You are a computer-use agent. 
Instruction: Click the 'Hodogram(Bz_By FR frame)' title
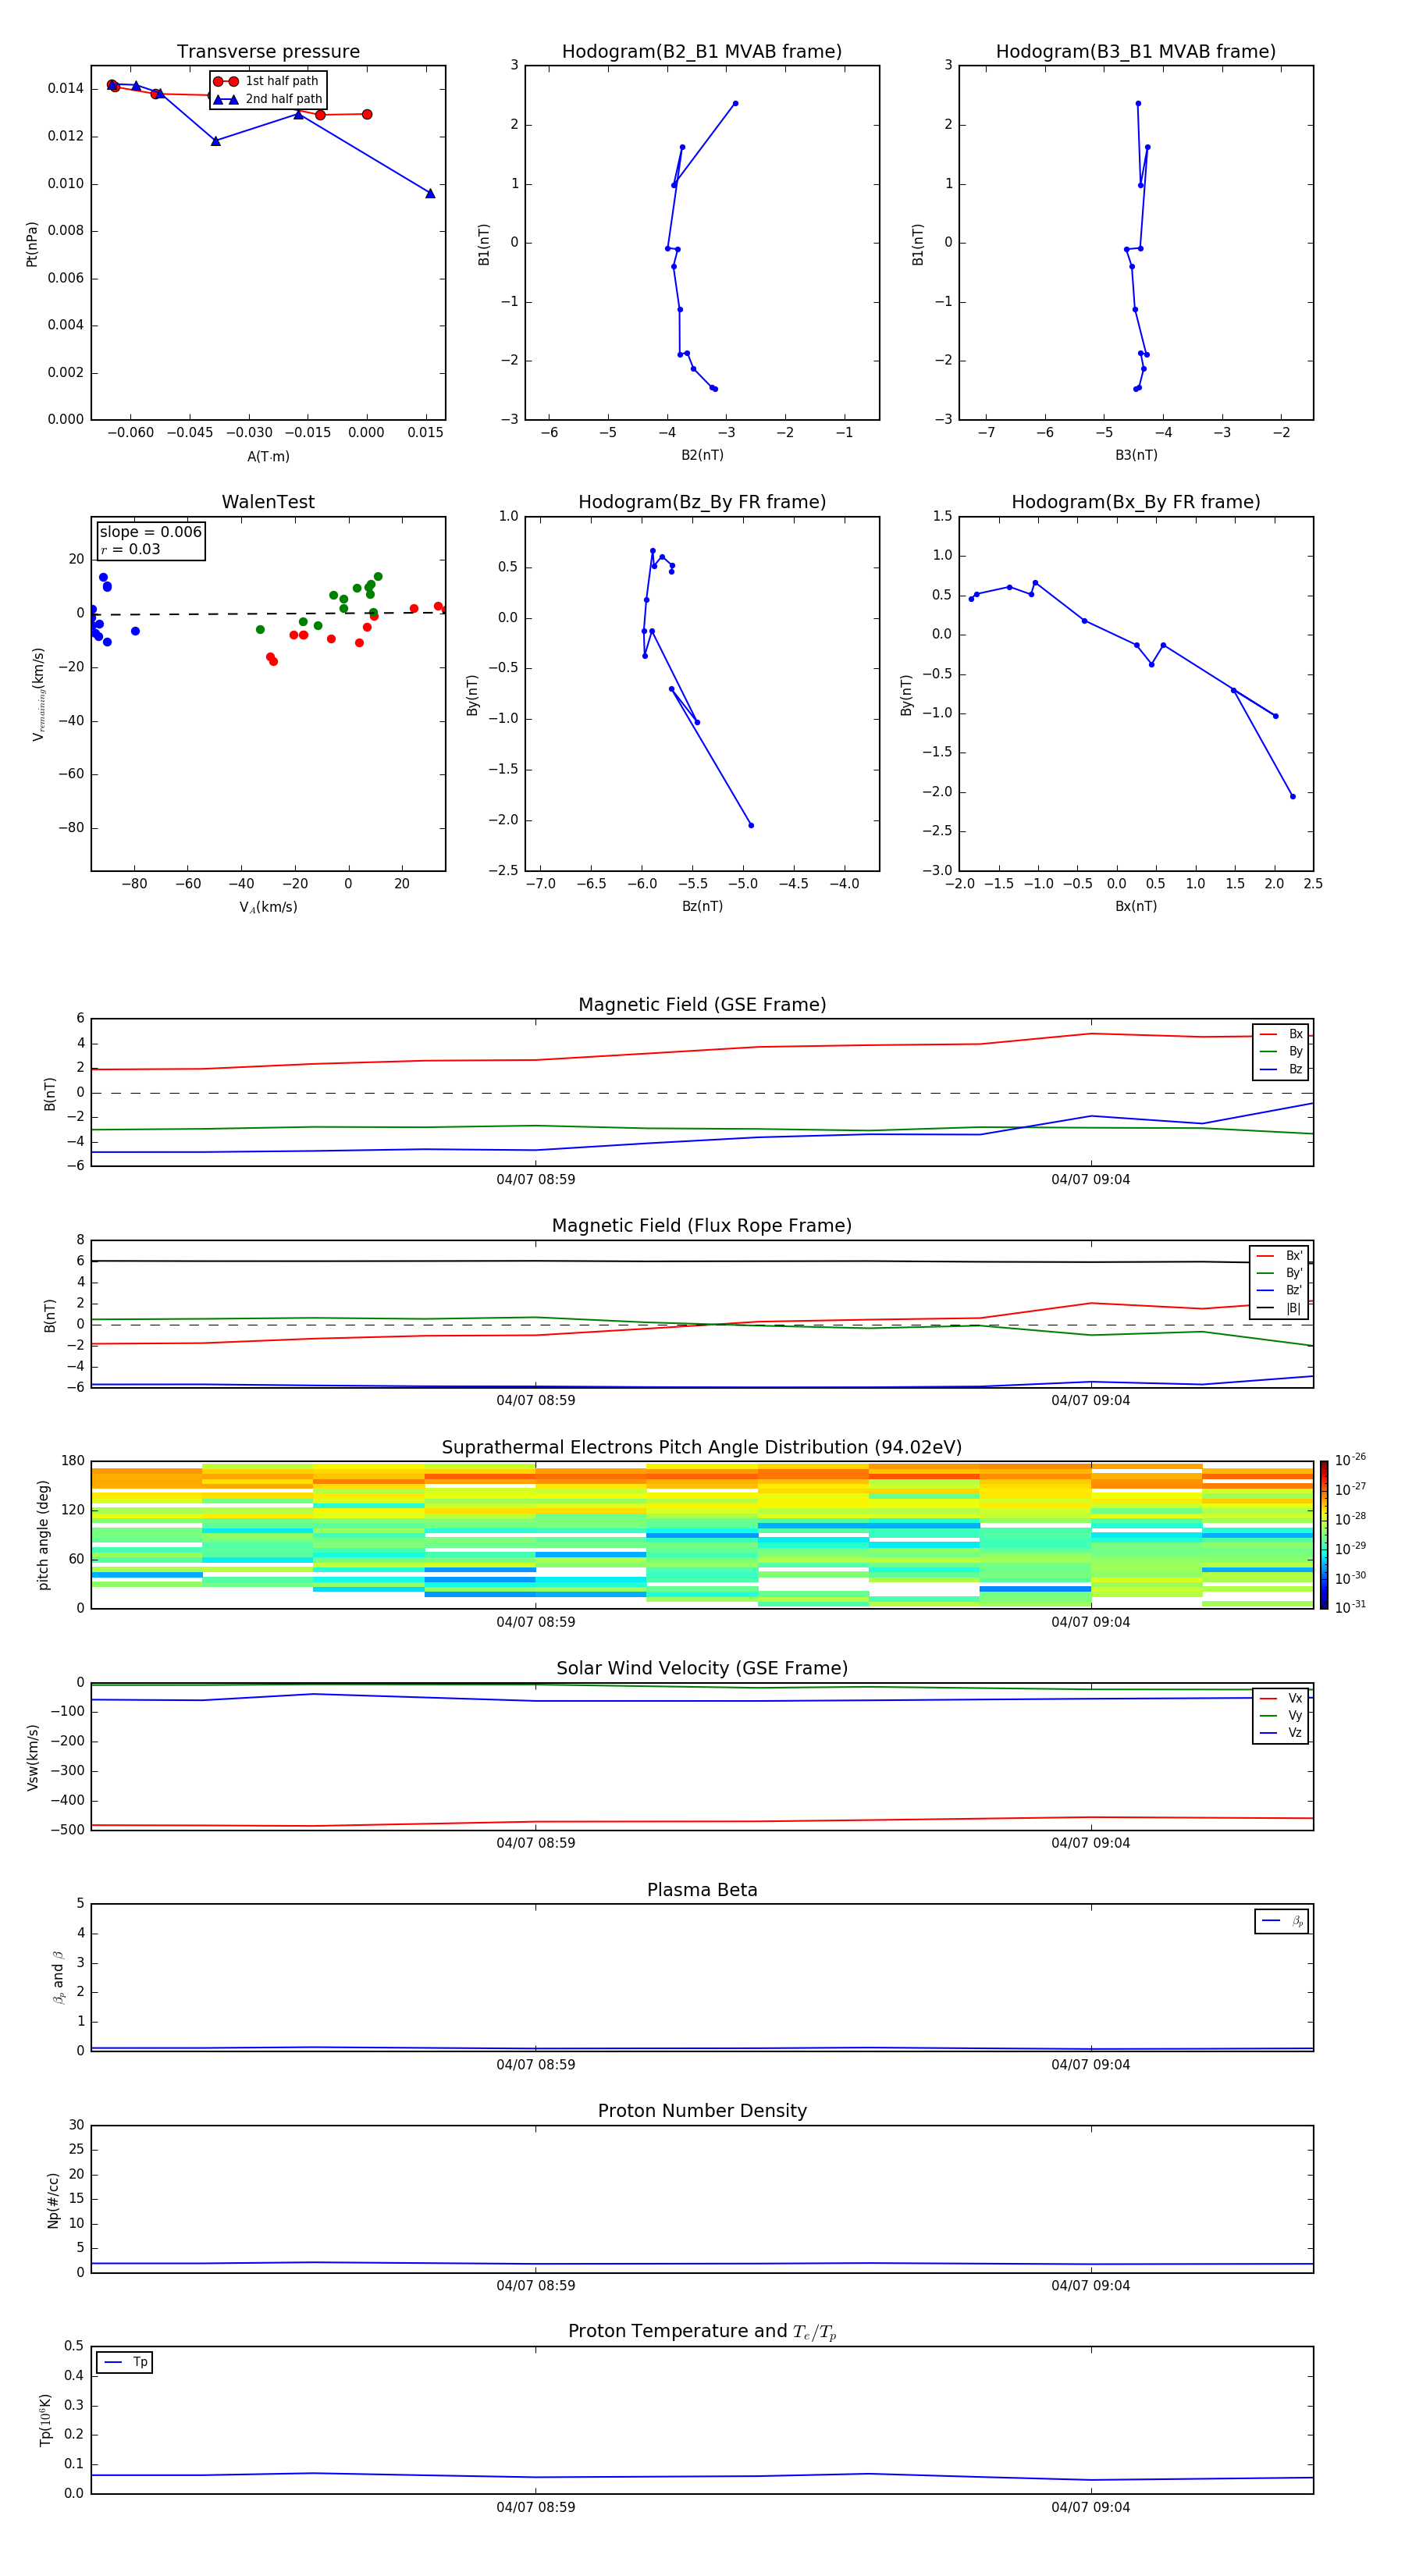(x=702, y=502)
